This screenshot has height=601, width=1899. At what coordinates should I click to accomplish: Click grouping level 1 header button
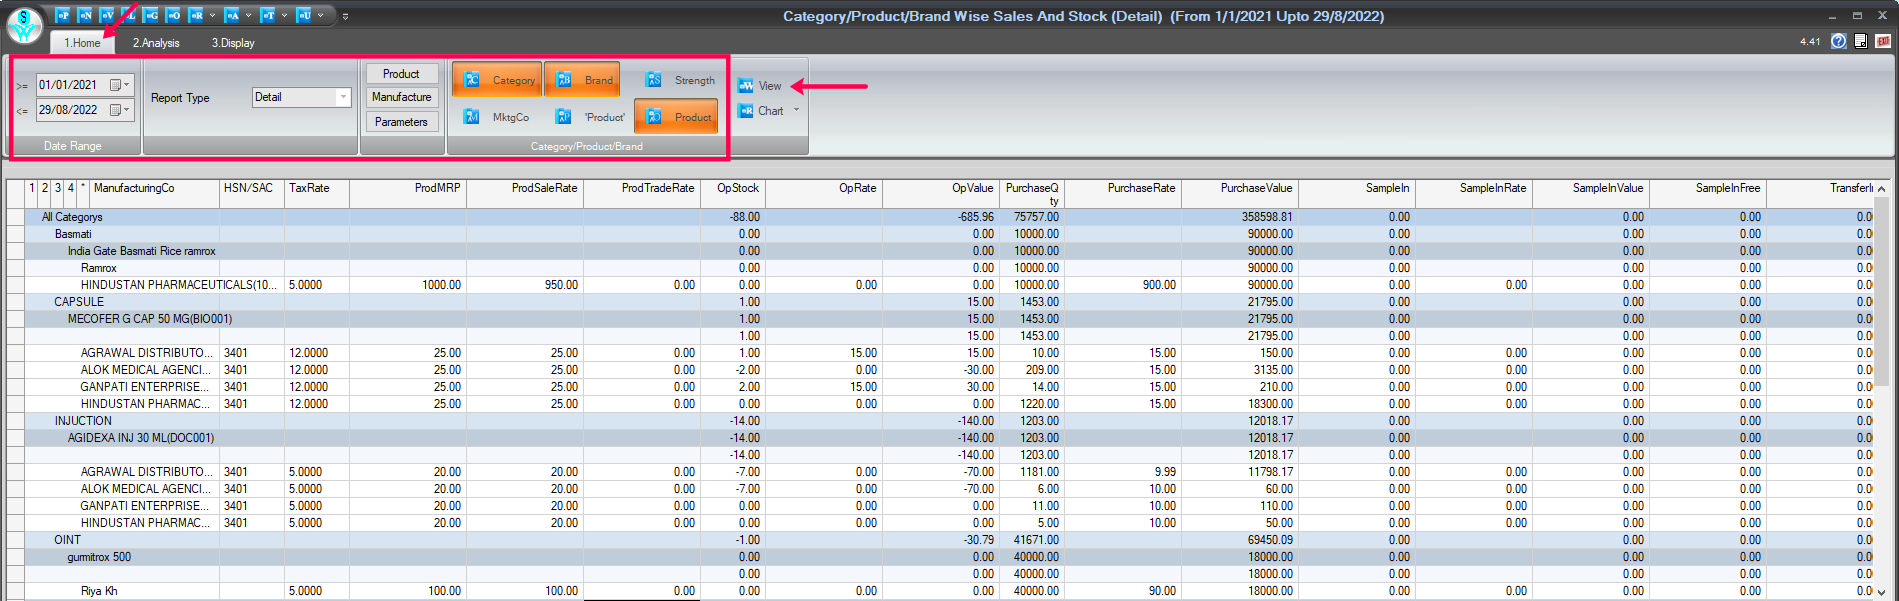(32, 193)
